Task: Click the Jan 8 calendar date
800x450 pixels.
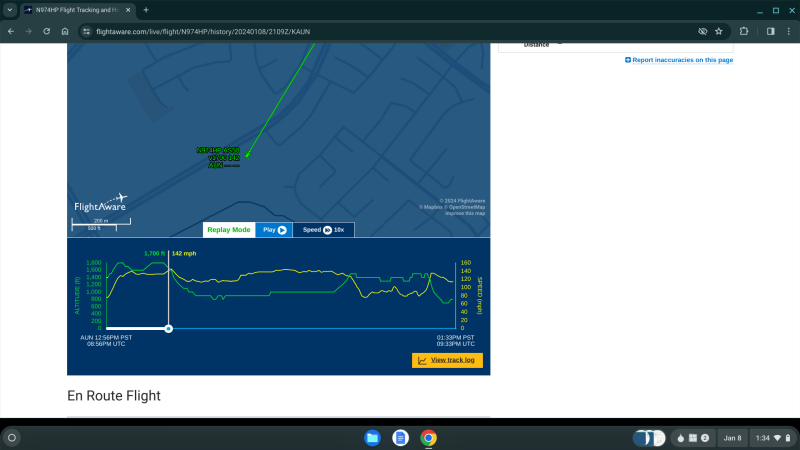Action: (x=732, y=438)
